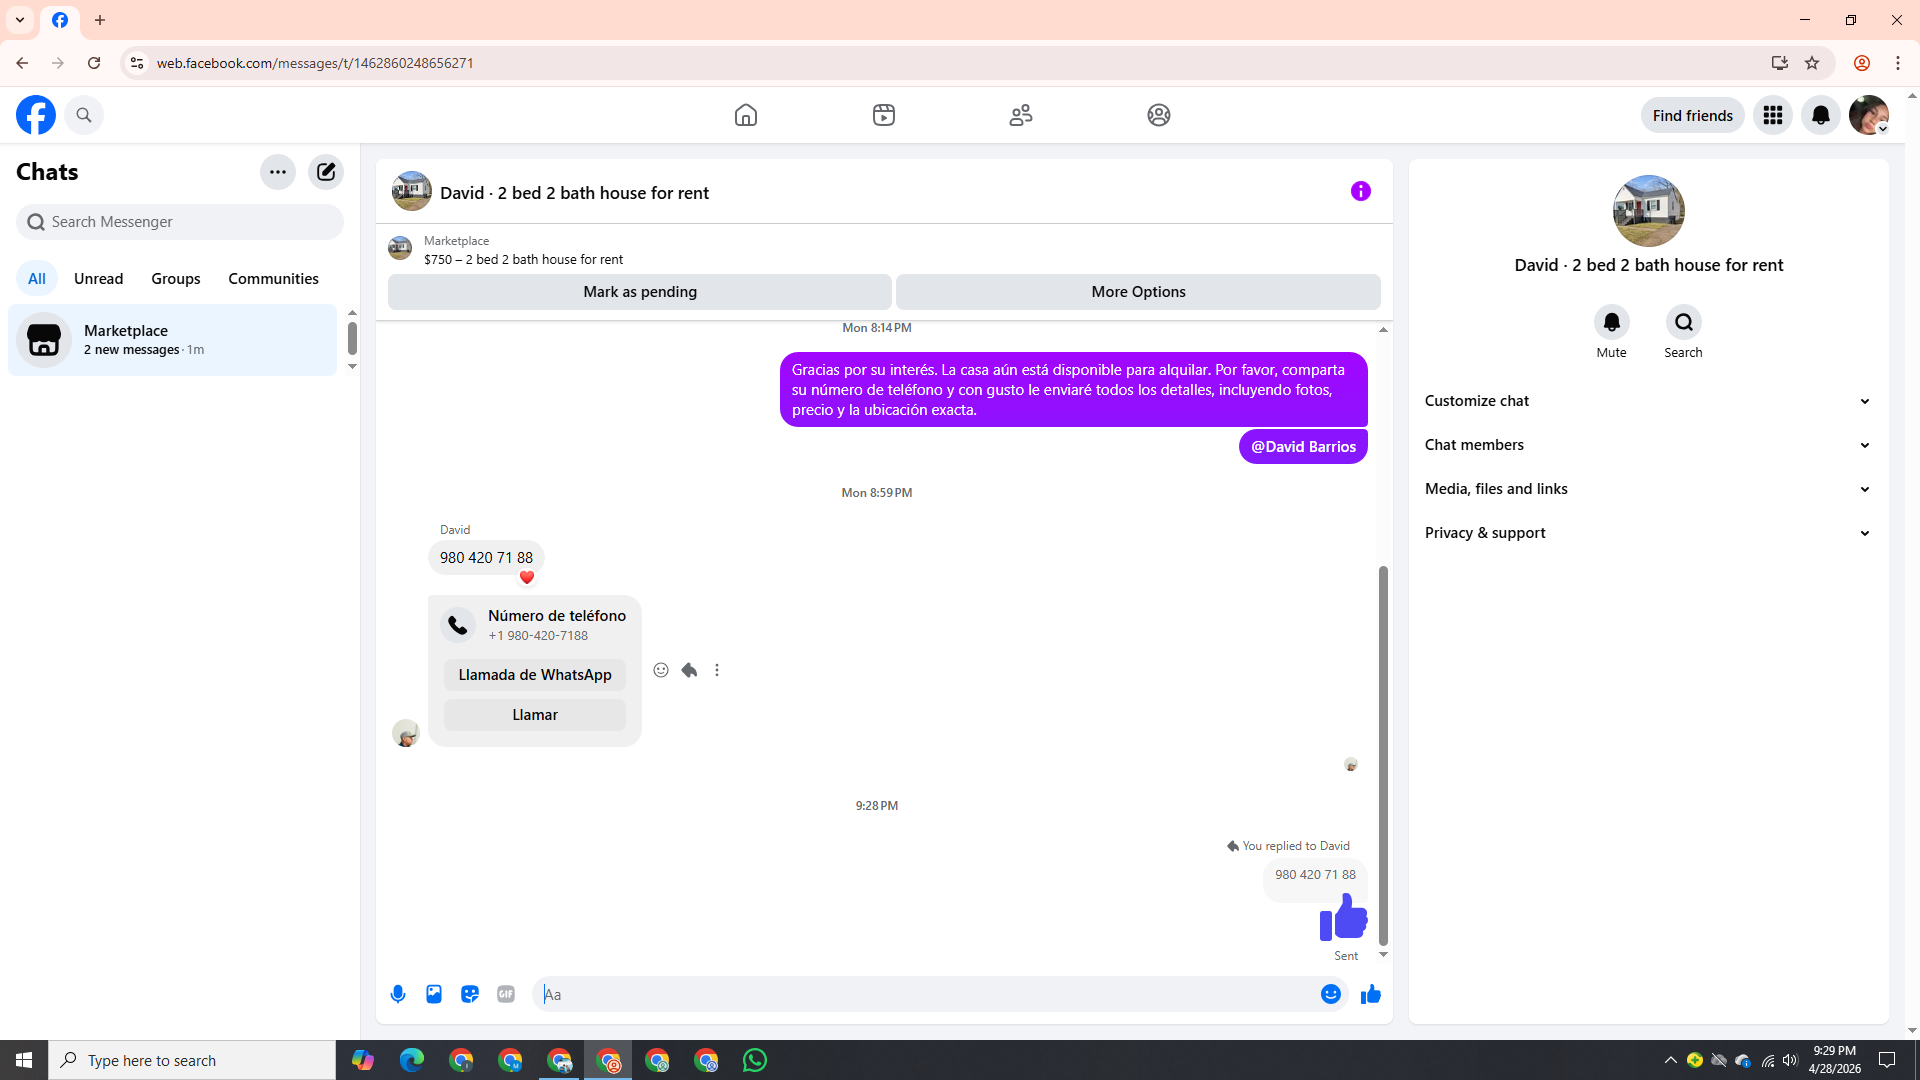This screenshot has height=1080, width=1920.
Task: Toggle the conversation information panel
Action: [x=1360, y=191]
